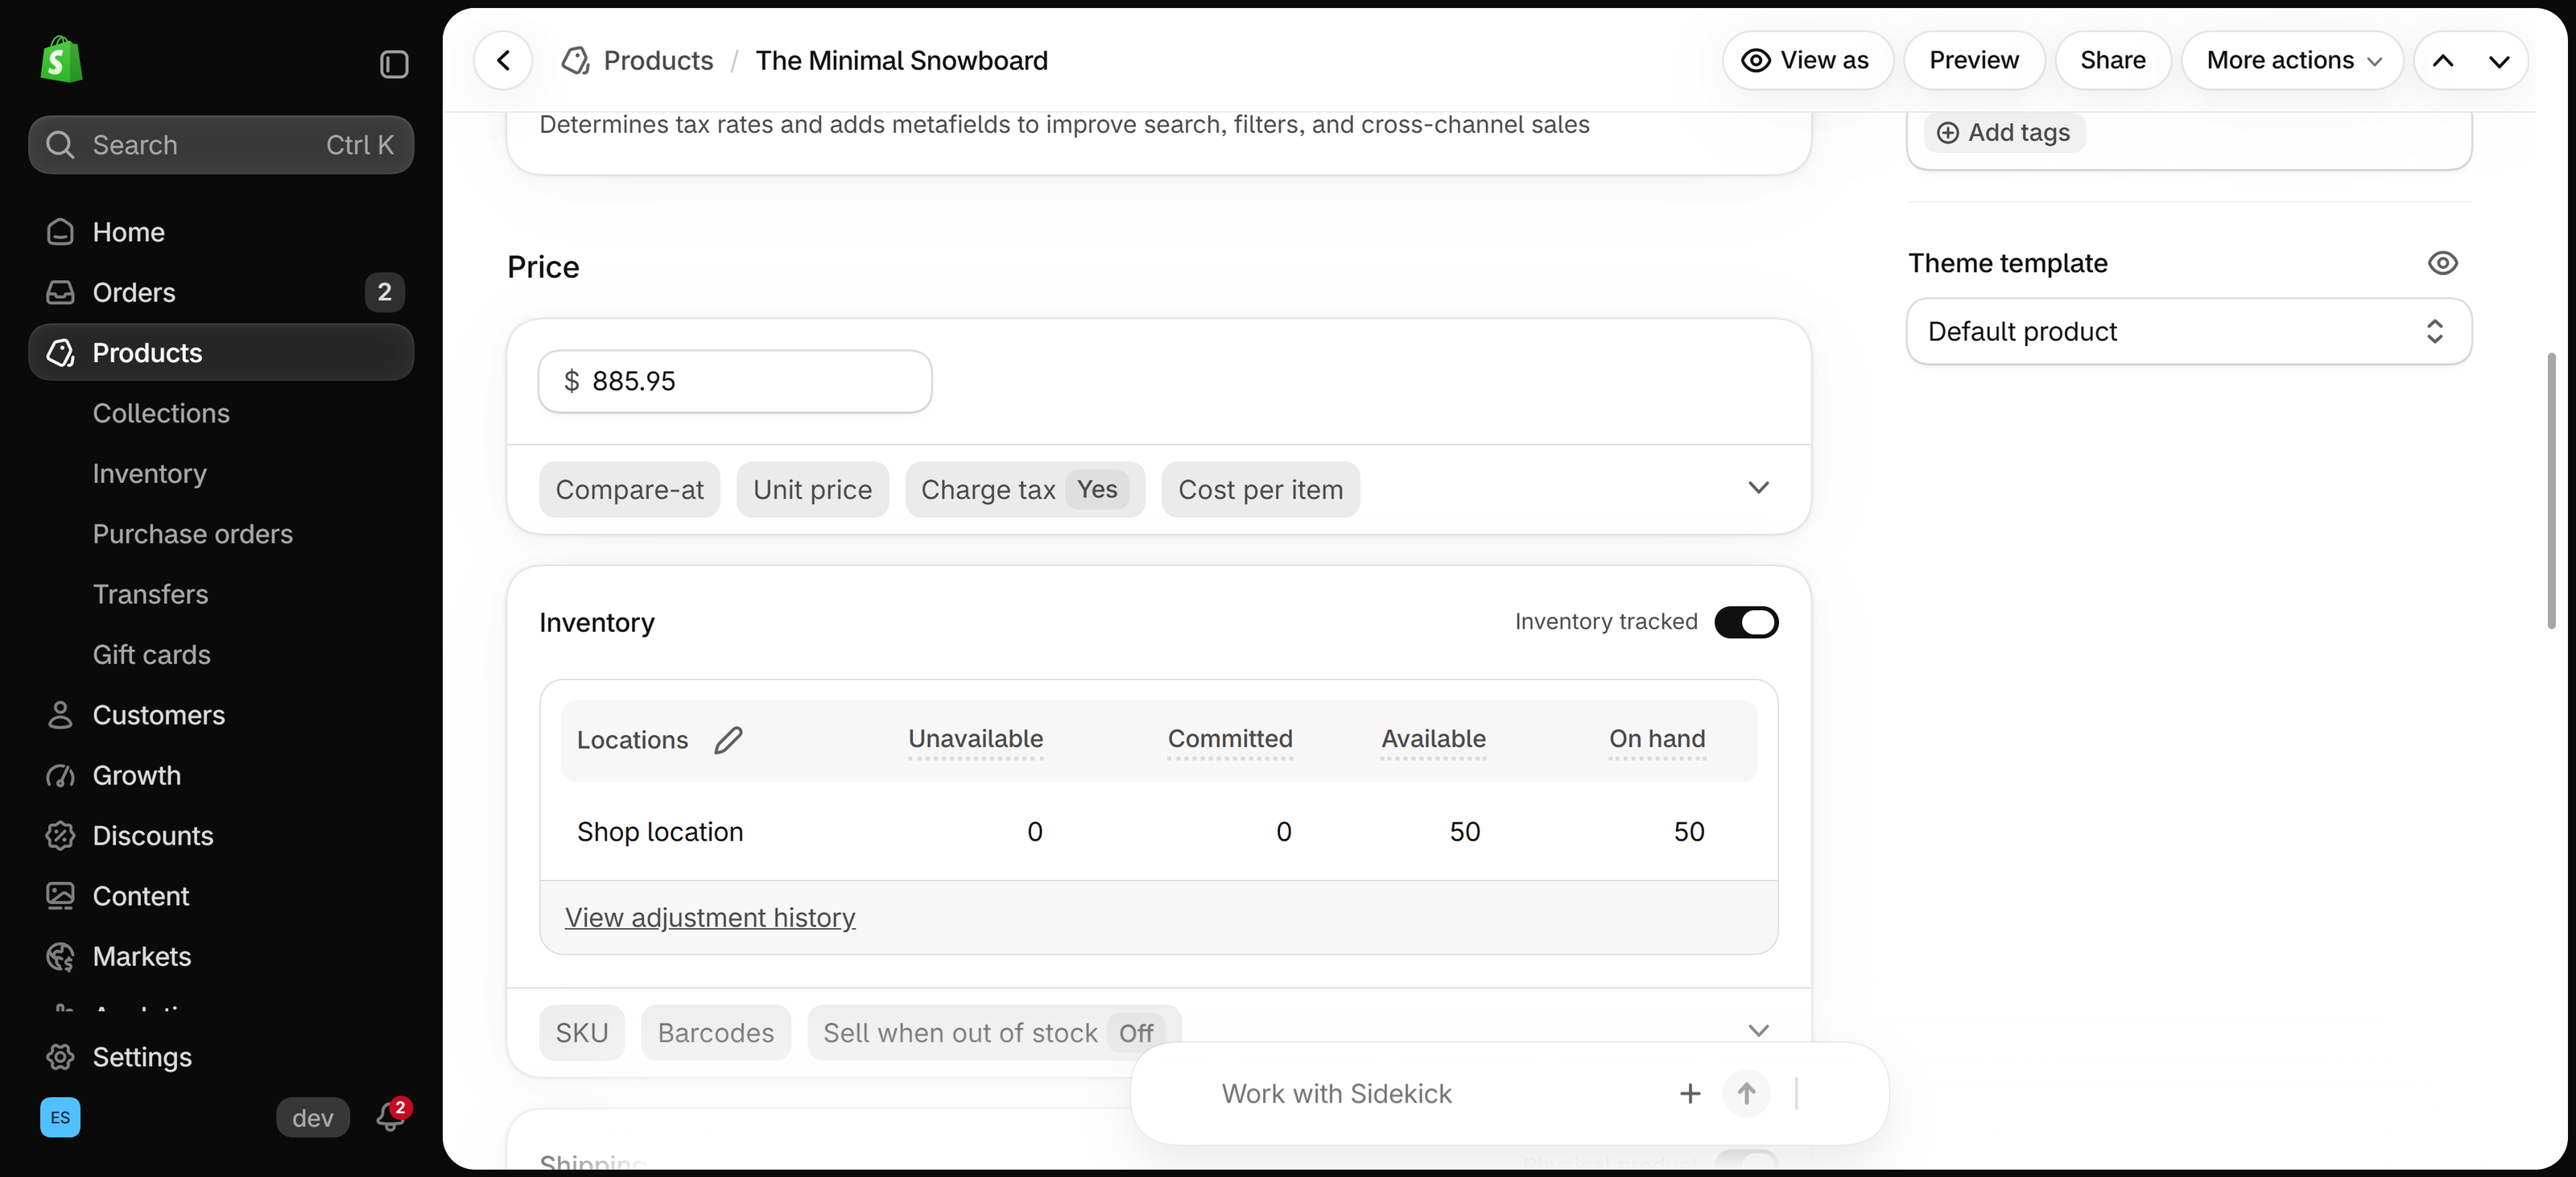Screen dimensions: 2576x1177
Task: Open the More actions dropdown
Action: [2292, 60]
